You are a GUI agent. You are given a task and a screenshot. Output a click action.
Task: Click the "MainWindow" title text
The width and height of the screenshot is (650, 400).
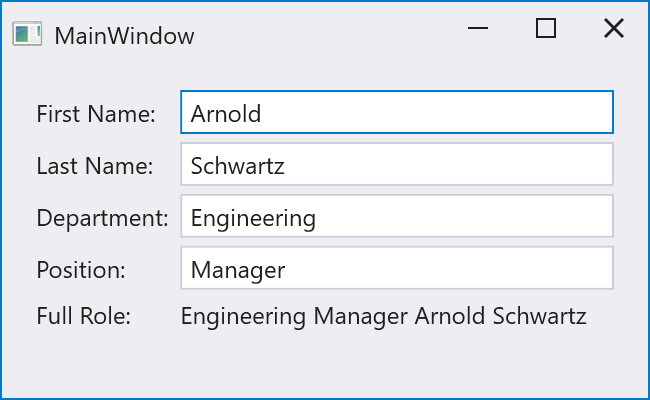124,36
